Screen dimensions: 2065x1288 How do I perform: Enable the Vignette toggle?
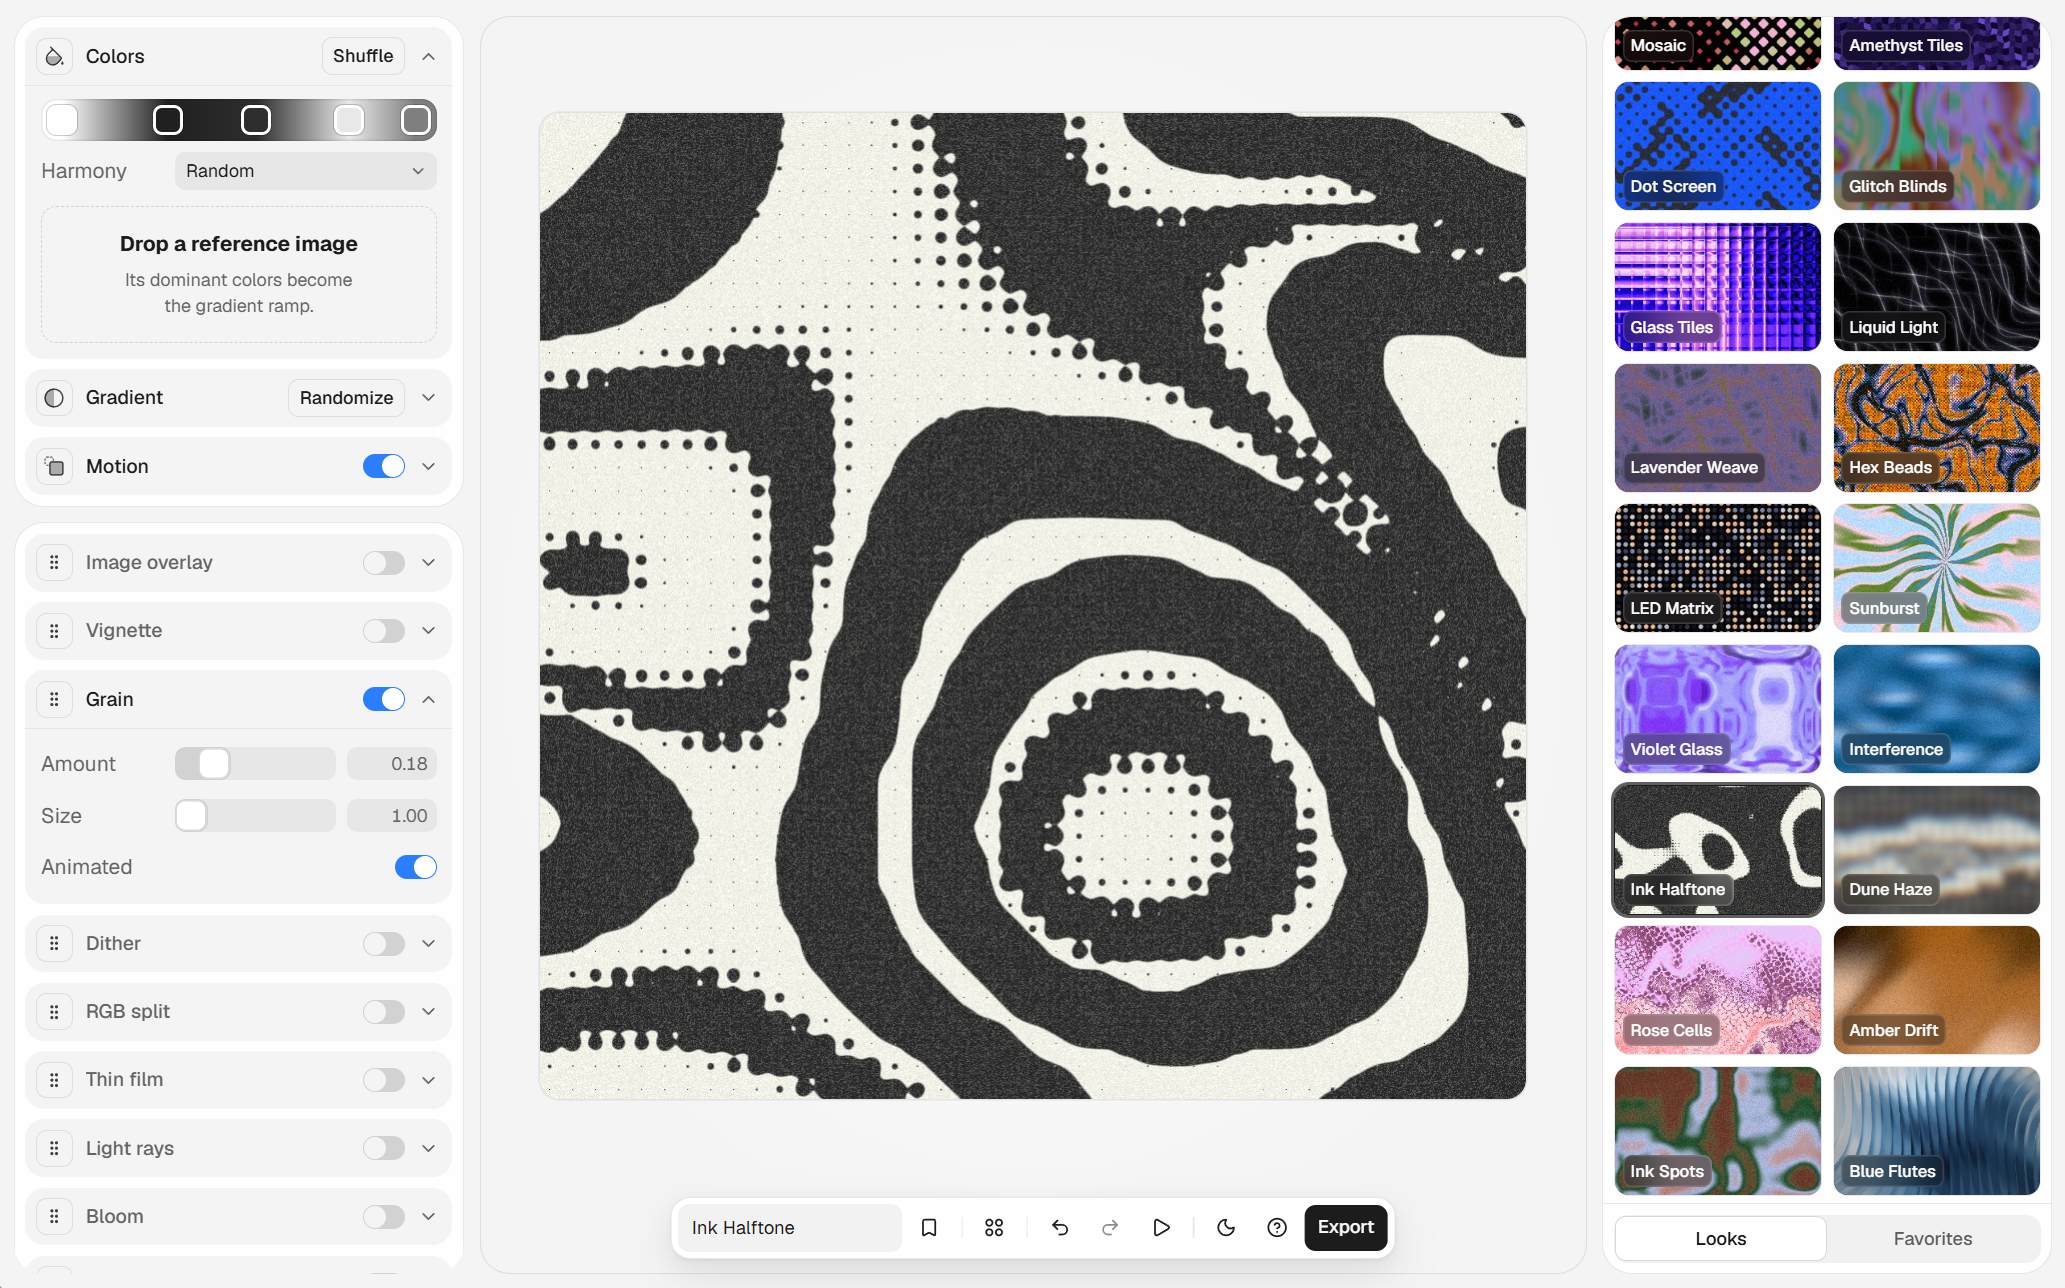pyautogui.click(x=384, y=631)
